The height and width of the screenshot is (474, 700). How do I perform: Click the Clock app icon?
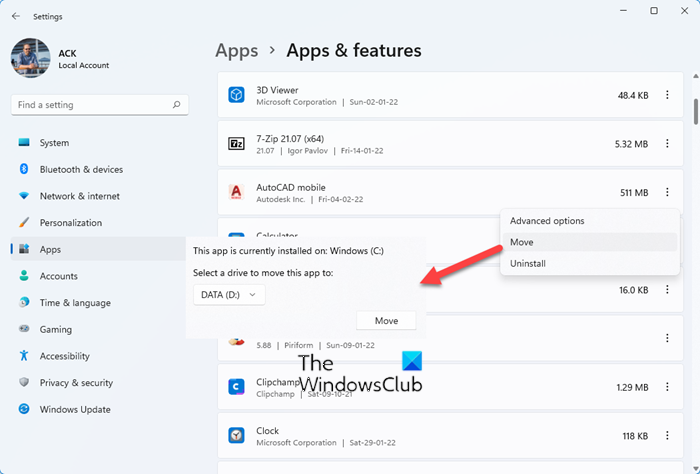click(236, 436)
